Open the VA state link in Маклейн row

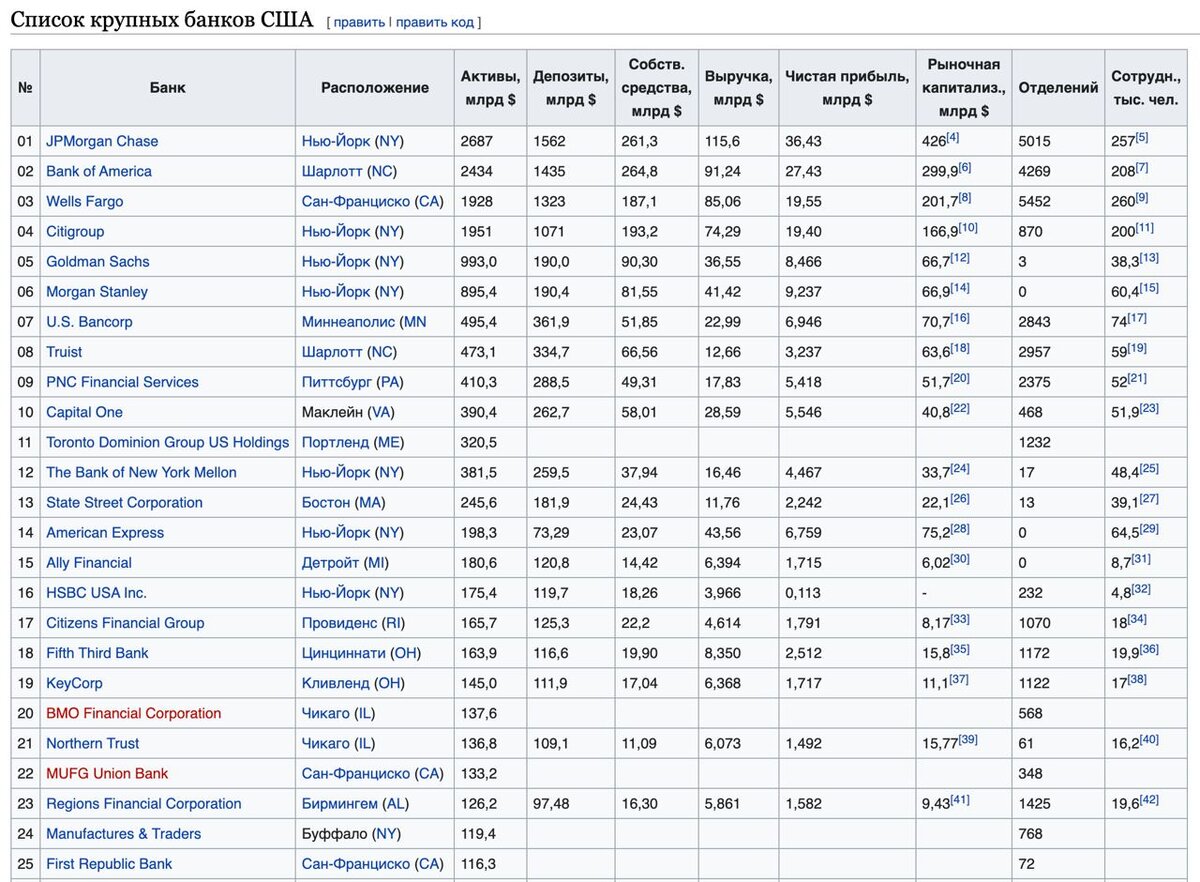click(x=383, y=412)
